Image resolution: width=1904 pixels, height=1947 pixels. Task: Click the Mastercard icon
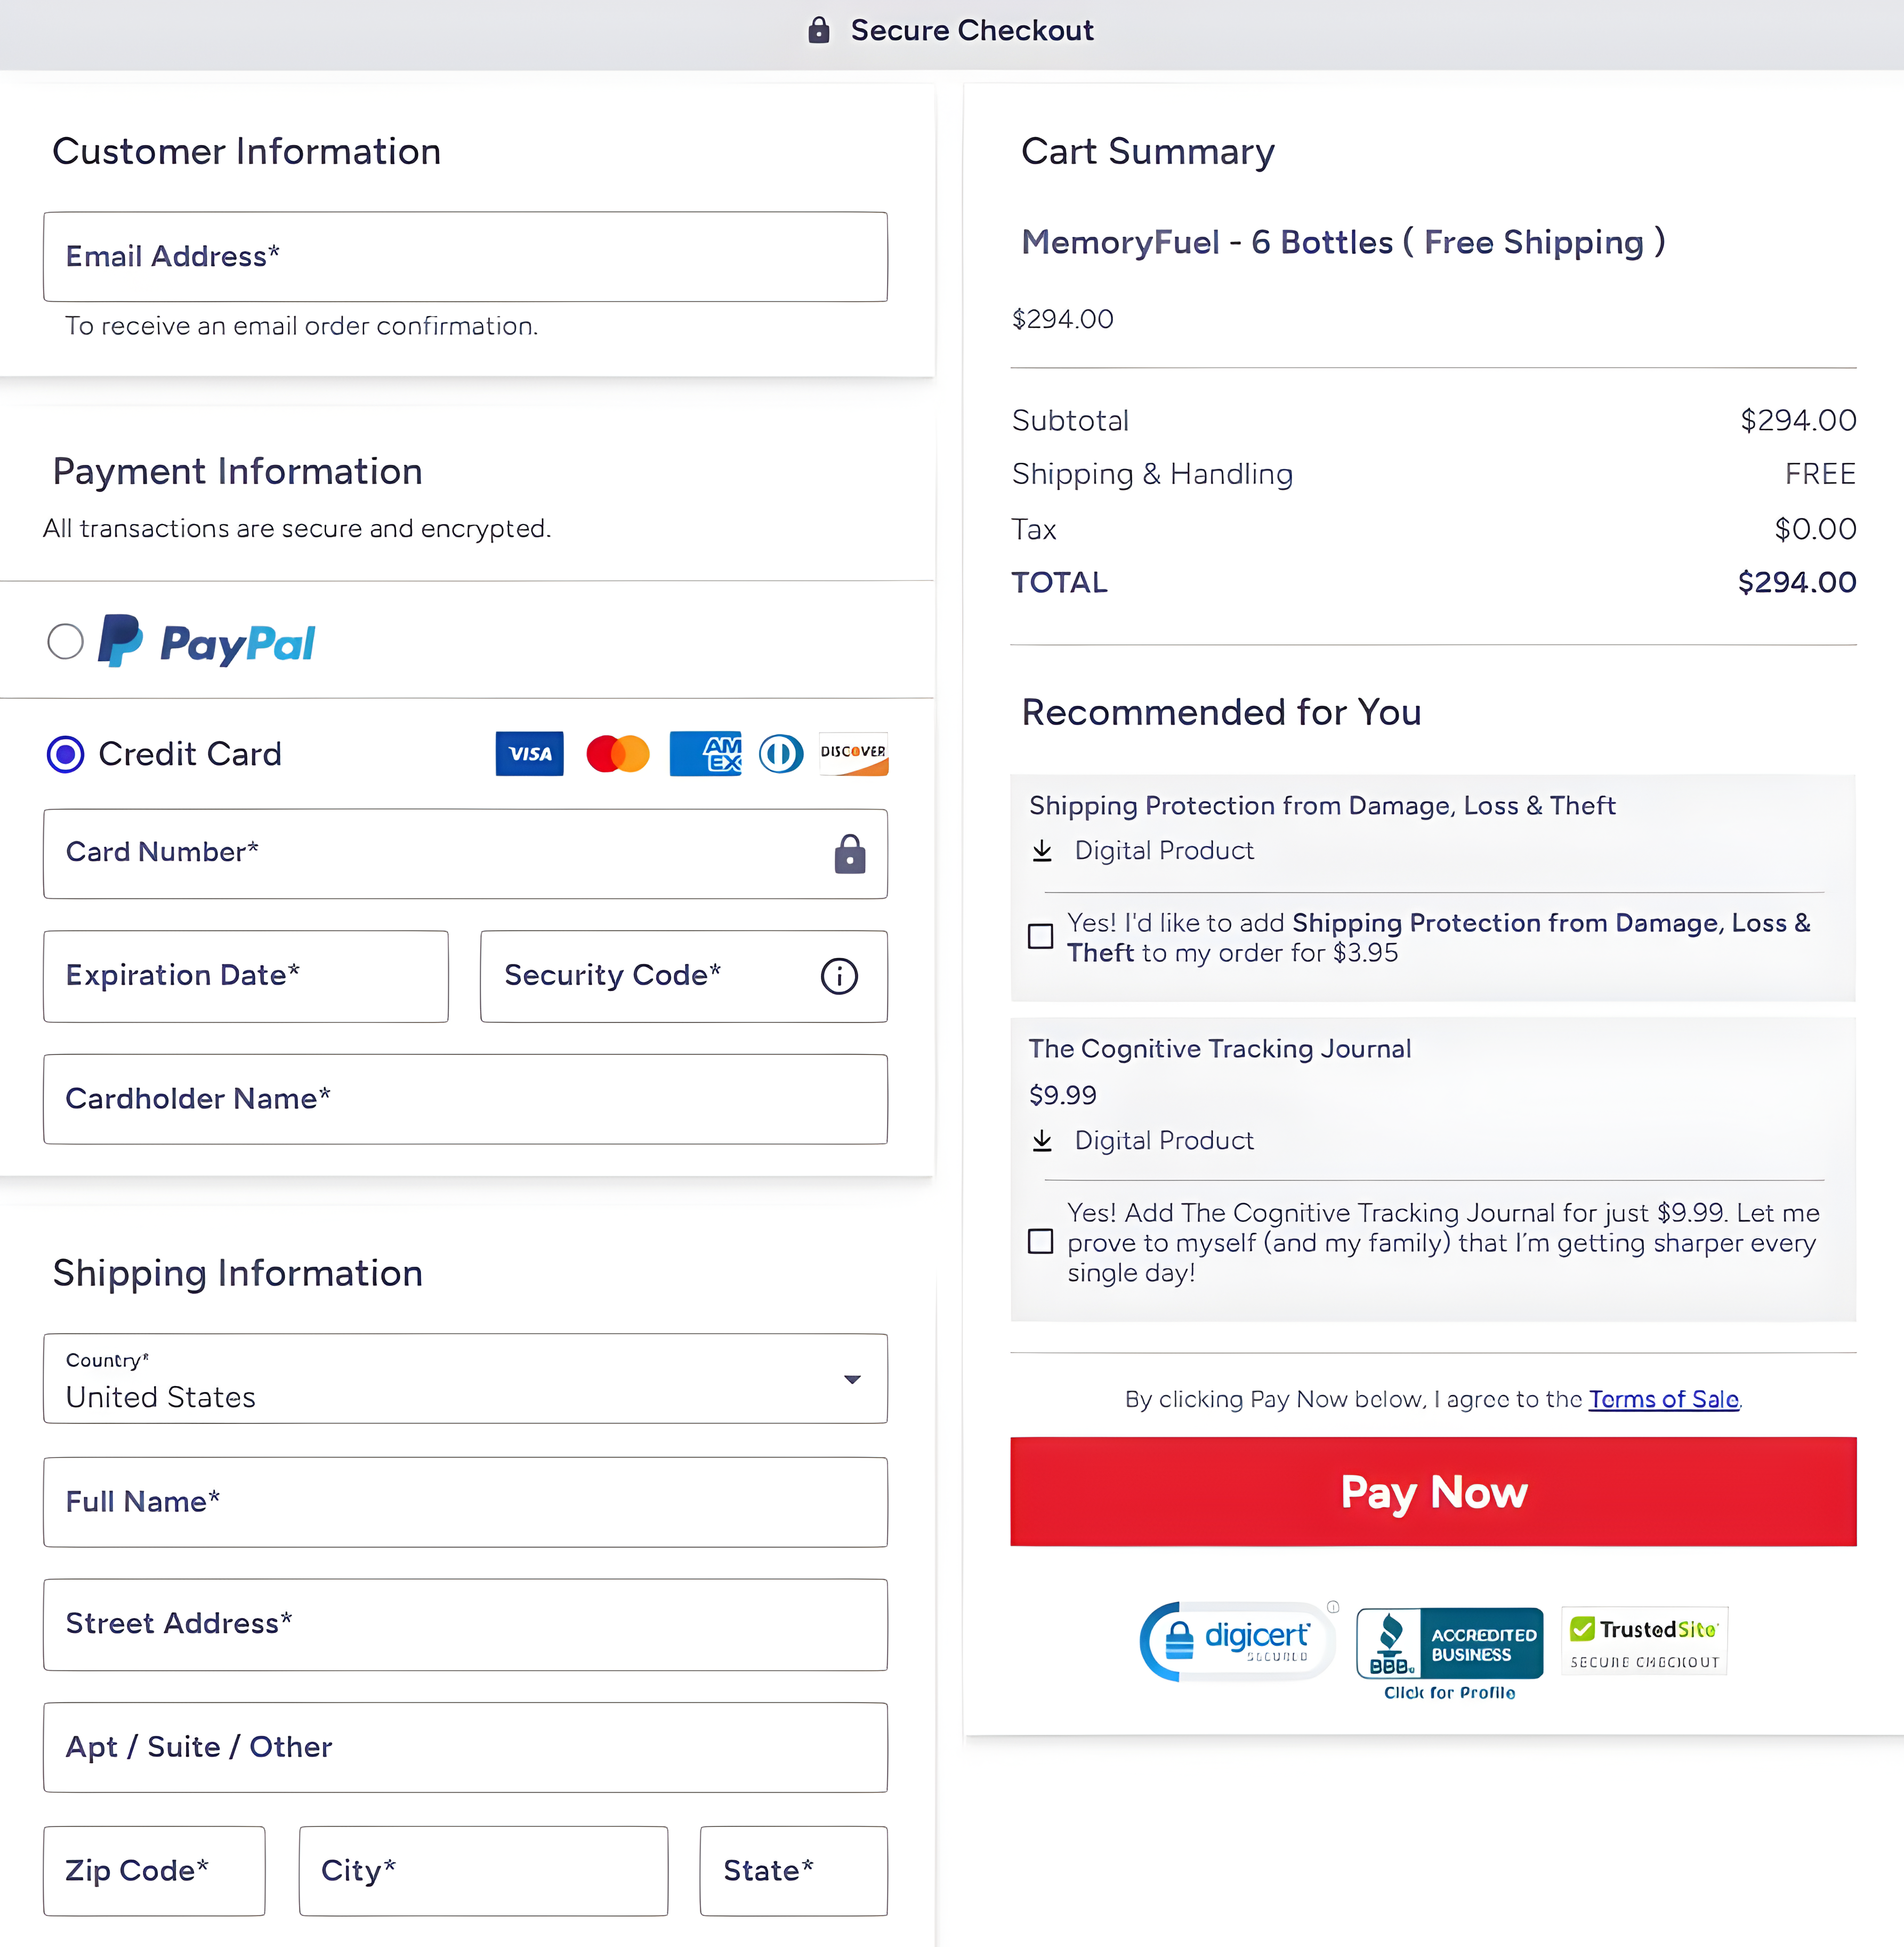click(617, 754)
